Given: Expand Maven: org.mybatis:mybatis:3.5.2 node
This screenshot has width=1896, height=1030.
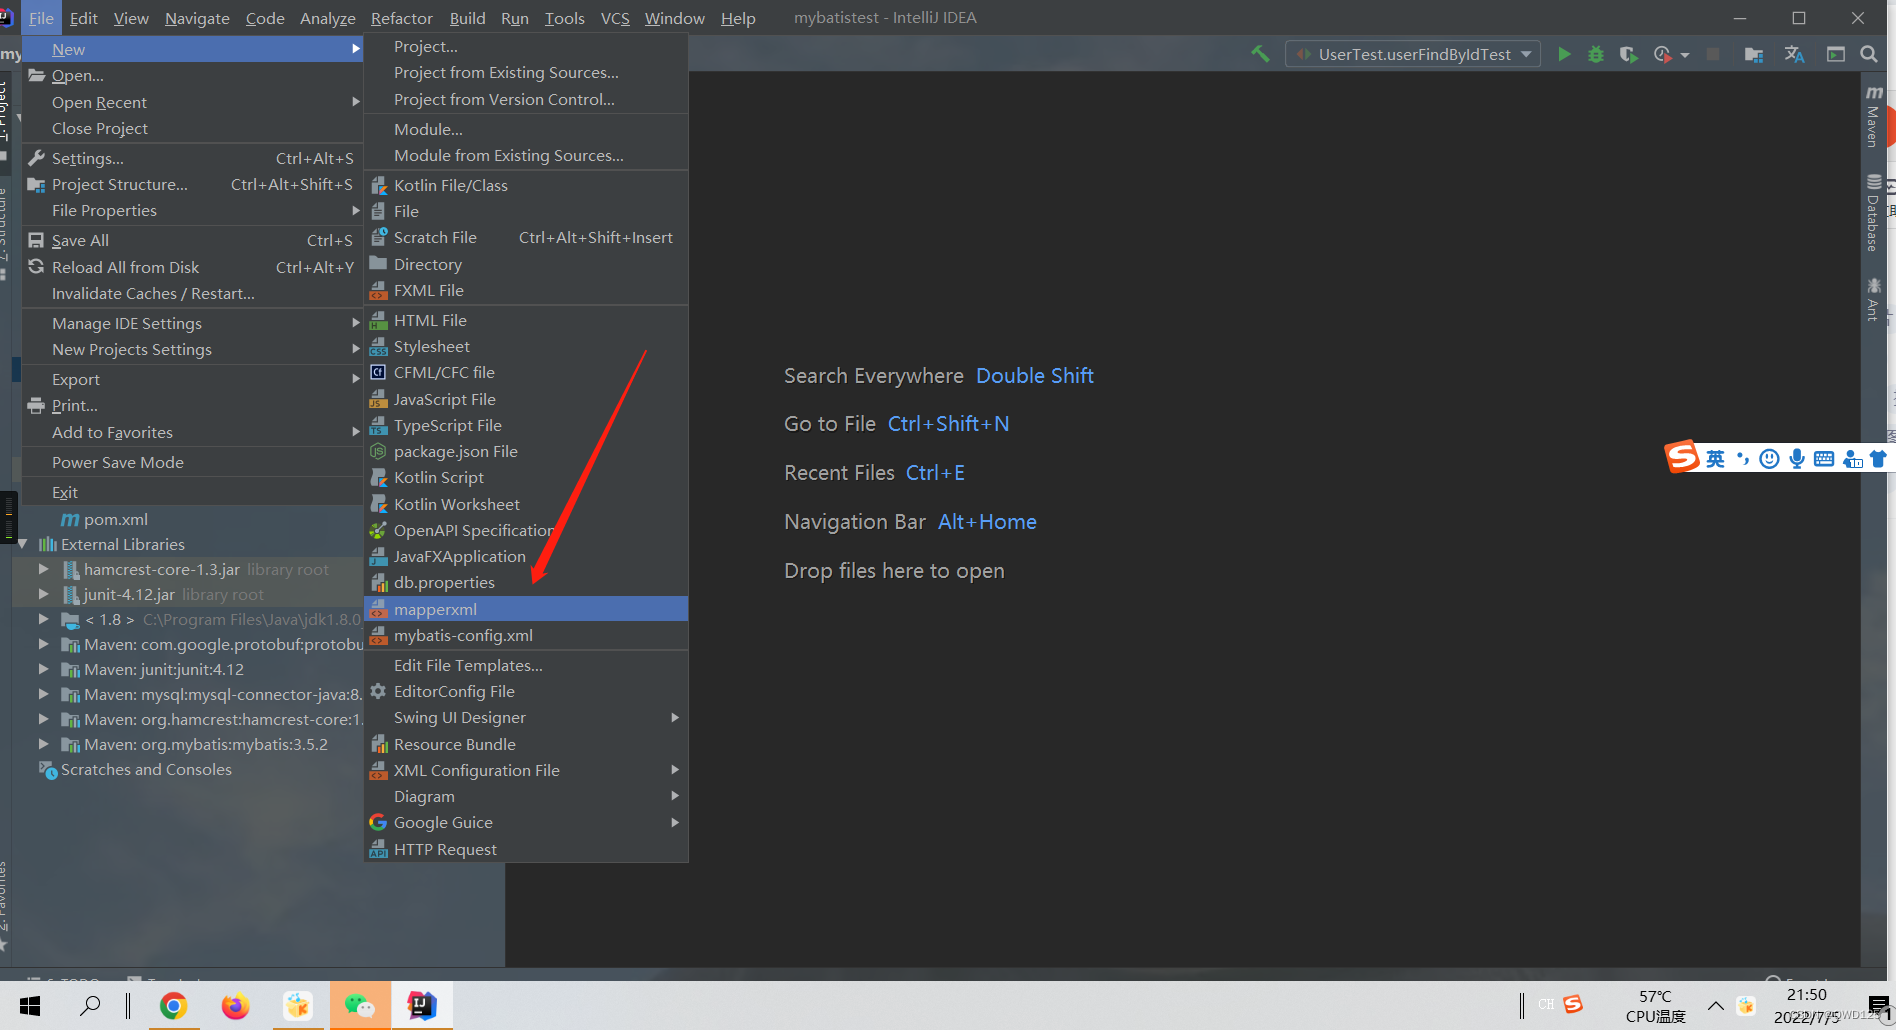Looking at the screenshot, I should [x=43, y=744].
